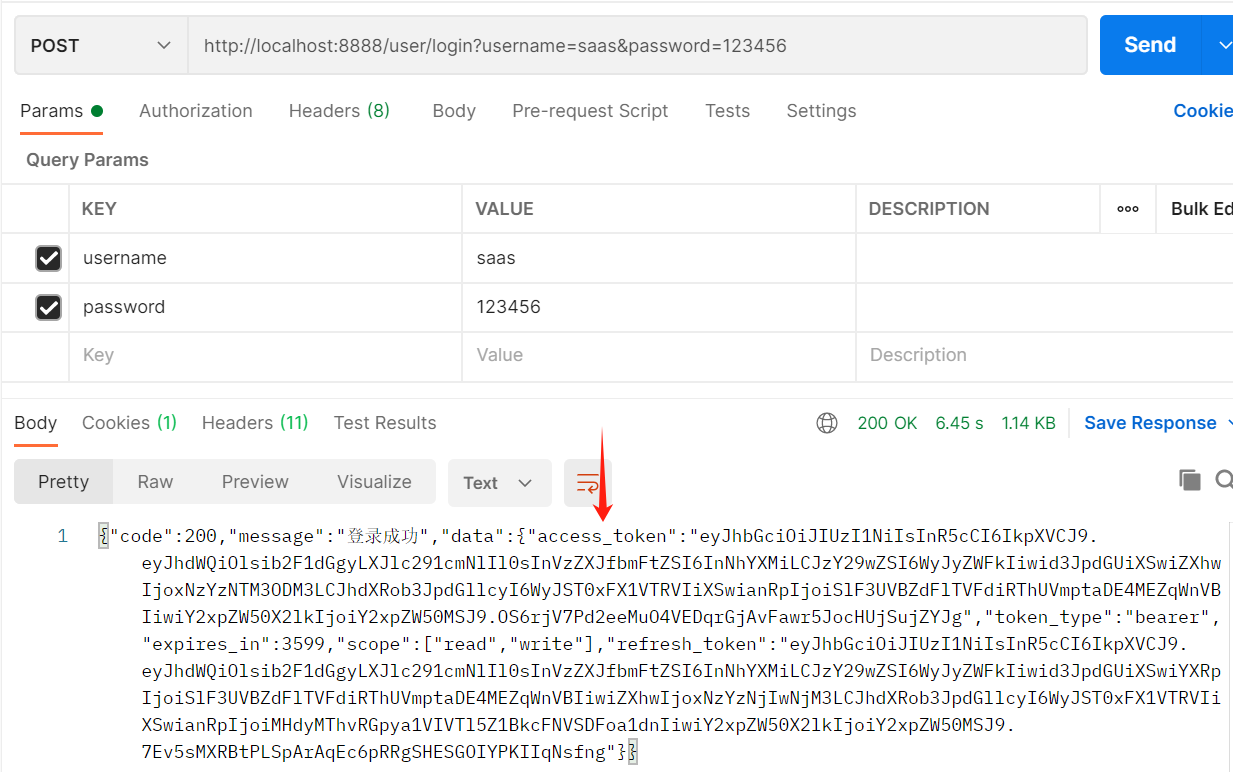The height and width of the screenshot is (772, 1233).
Task: Click the empty Key input
Action: click(265, 355)
